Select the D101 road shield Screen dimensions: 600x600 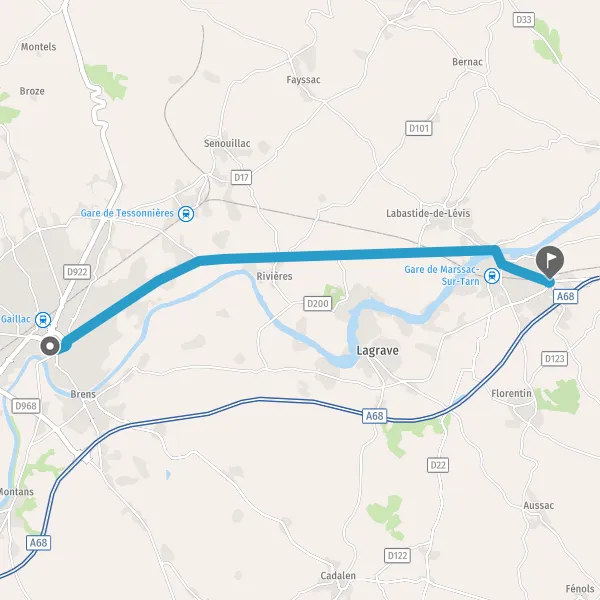tap(419, 128)
